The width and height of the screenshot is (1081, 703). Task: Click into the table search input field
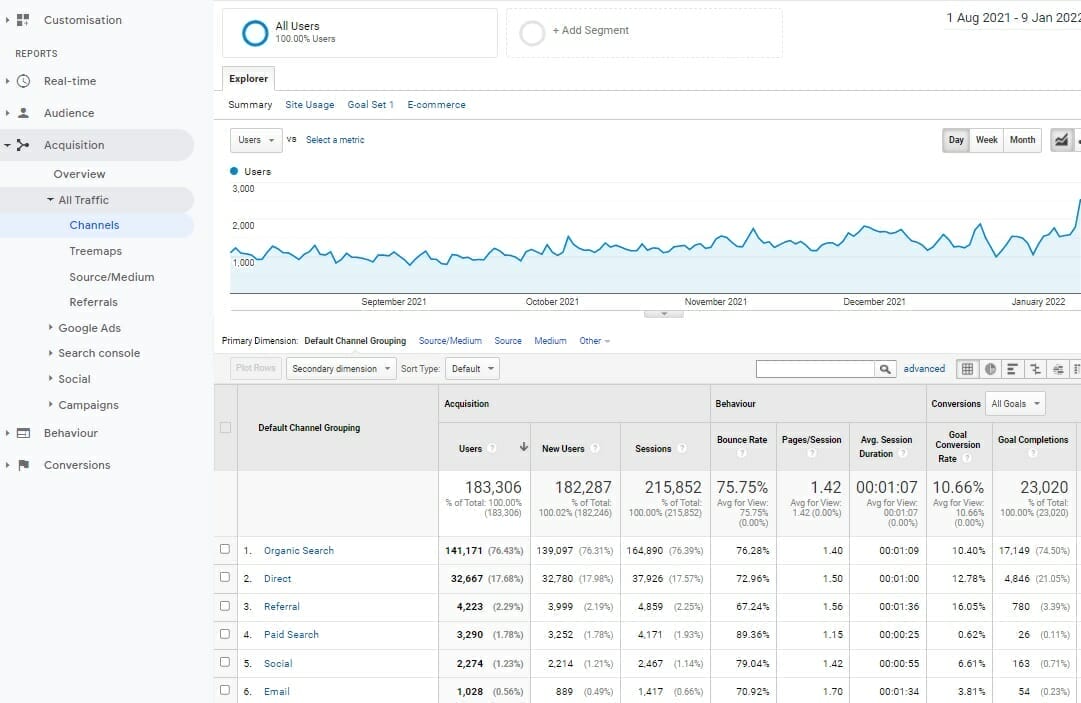coord(815,369)
